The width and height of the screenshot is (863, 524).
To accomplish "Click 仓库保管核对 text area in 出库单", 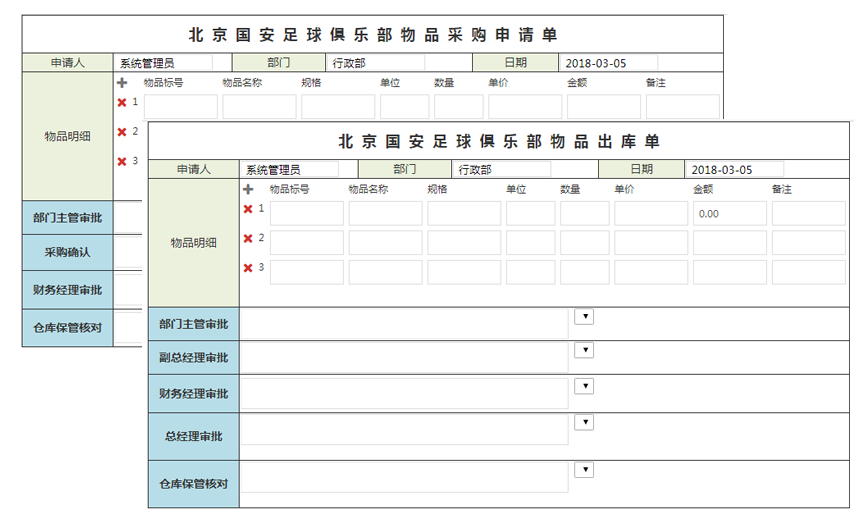I will [405, 477].
